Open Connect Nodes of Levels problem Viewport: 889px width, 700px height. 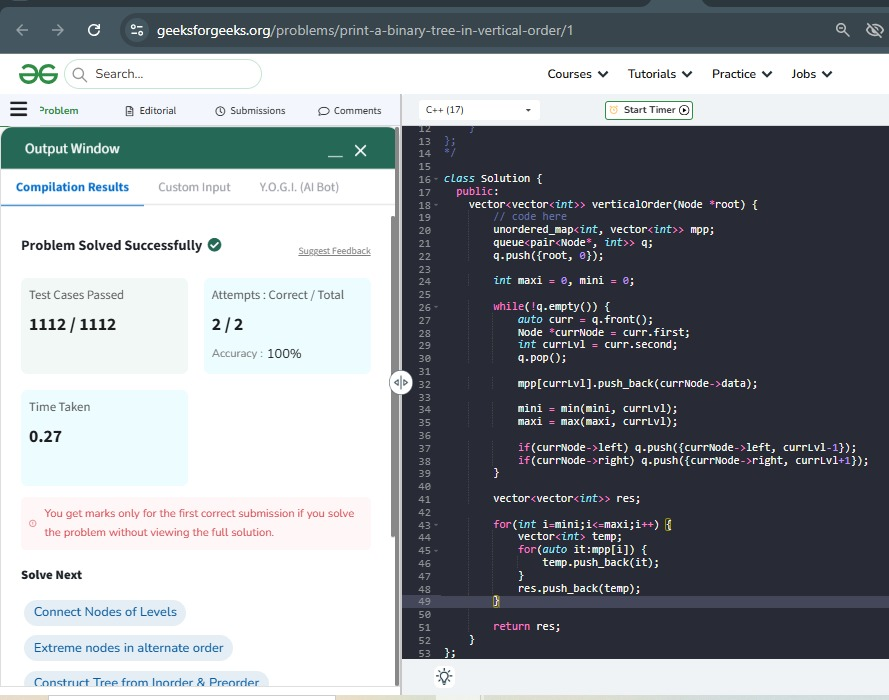click(105, 612)
